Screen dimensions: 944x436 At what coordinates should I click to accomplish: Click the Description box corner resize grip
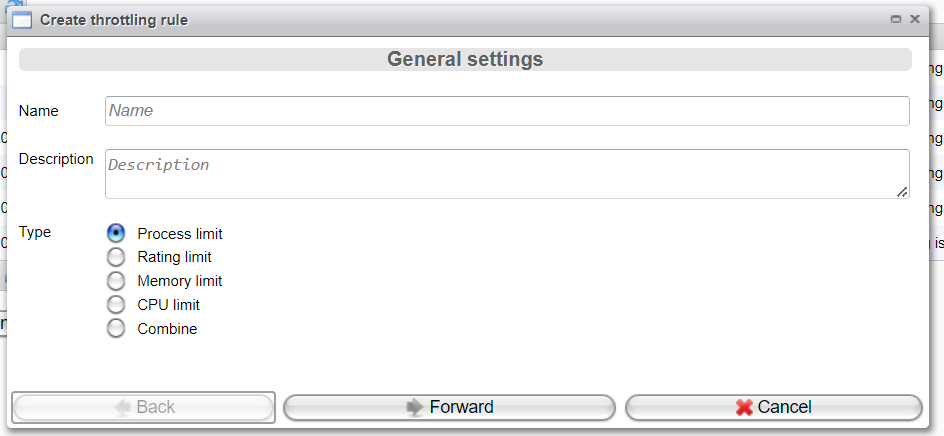pyautogui.click(x=902, y=192)
